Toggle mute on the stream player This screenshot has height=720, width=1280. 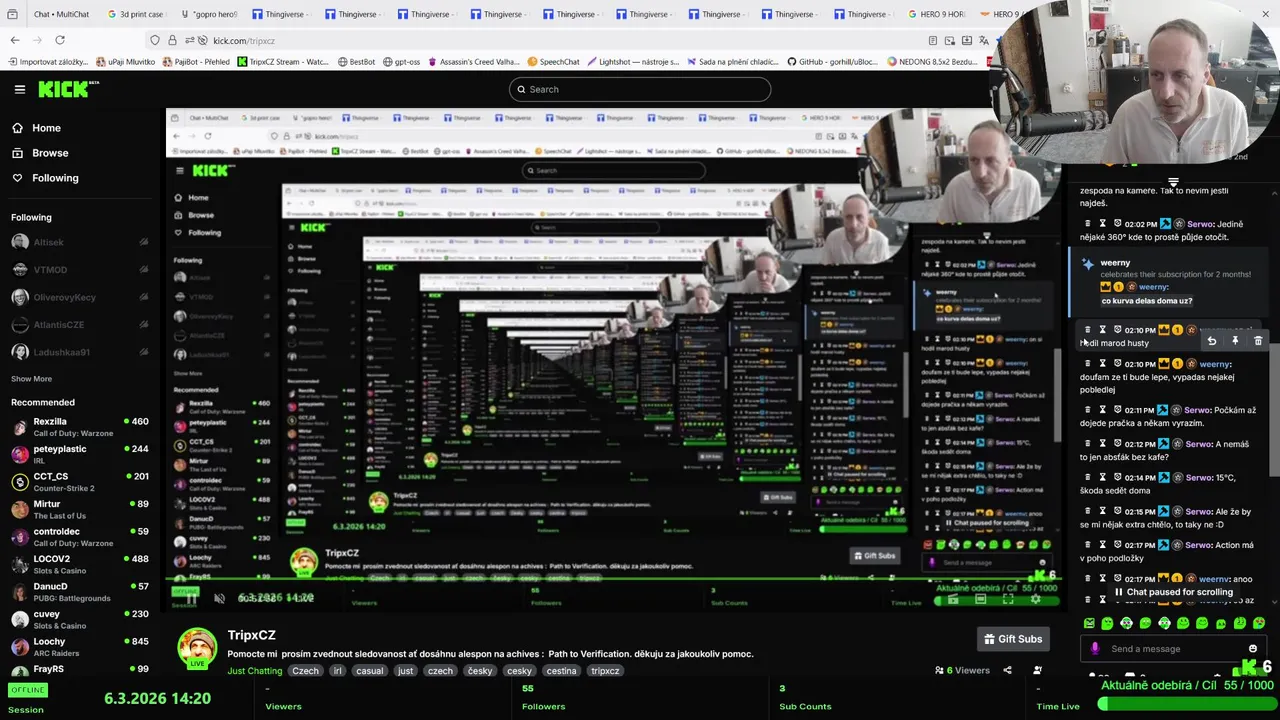[220, 598]
